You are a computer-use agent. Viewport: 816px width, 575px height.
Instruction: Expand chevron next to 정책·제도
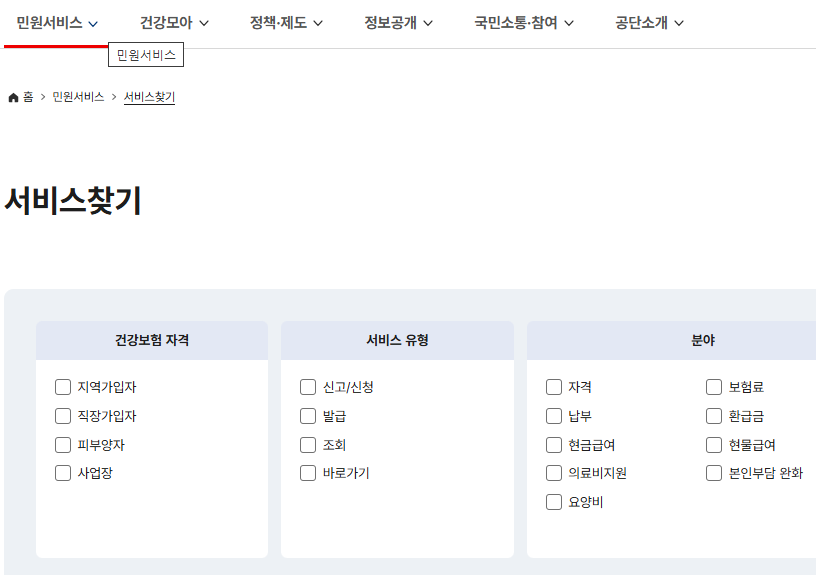click(x=318, y=23)
